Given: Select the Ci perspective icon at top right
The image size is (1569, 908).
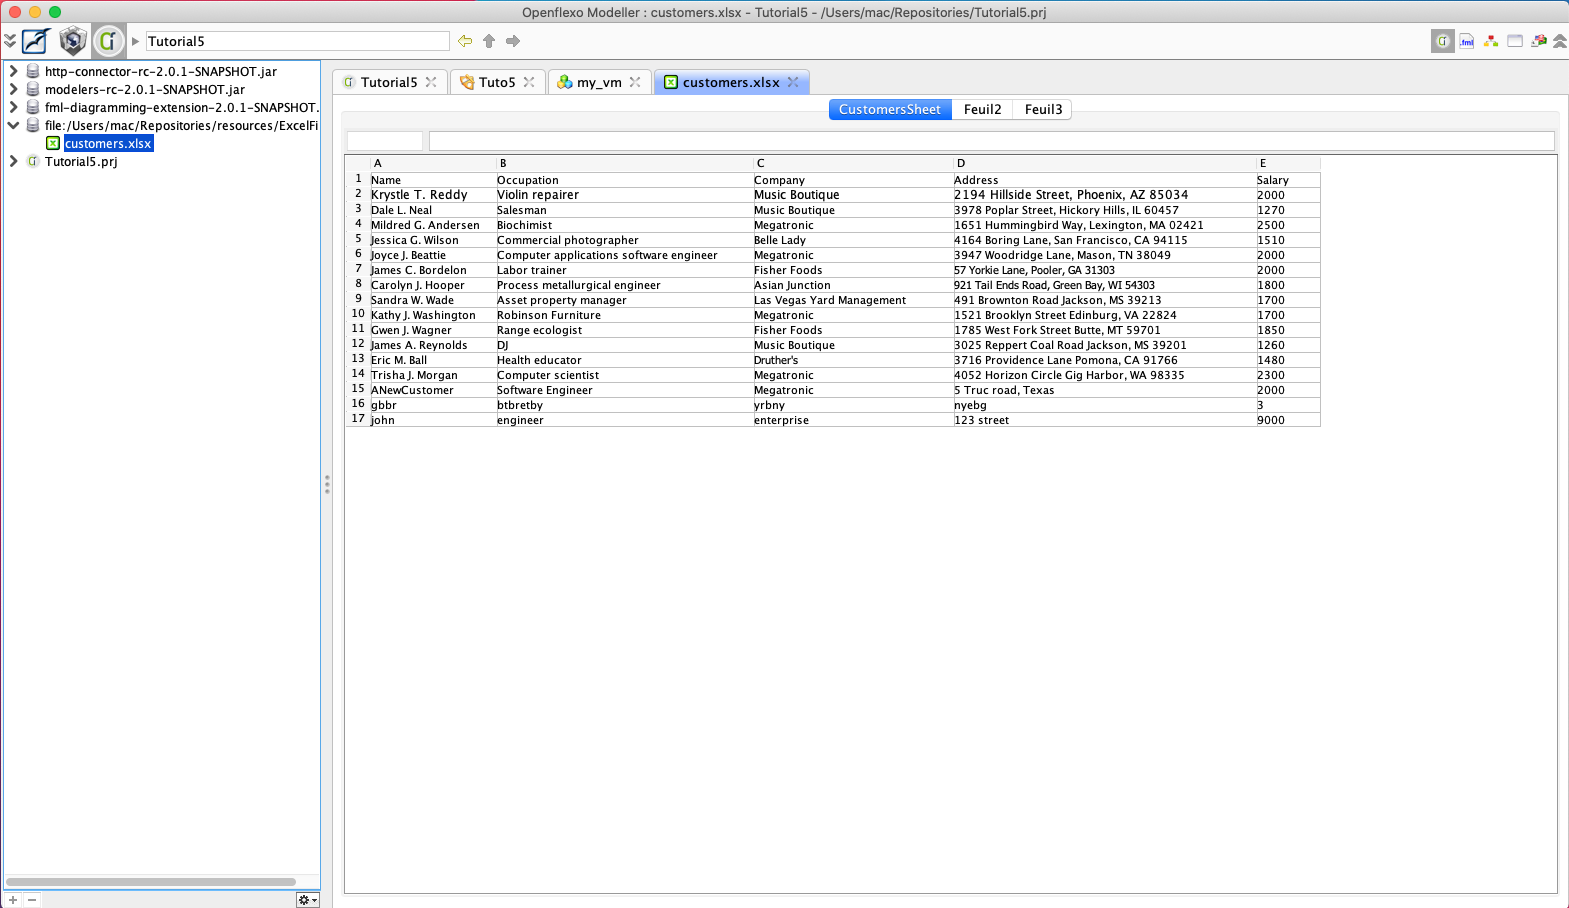Looking at the screenshot, I should (x=1443, y=41).
